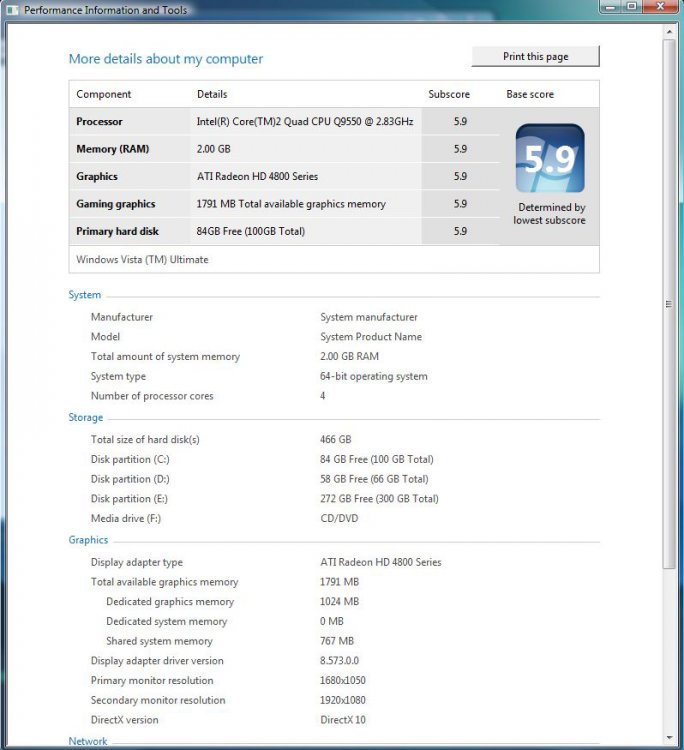684x750 pixels.
Task: Click the 'Disk partition (C:)' label
Action: pyautogui.click(x=130, y=460)
